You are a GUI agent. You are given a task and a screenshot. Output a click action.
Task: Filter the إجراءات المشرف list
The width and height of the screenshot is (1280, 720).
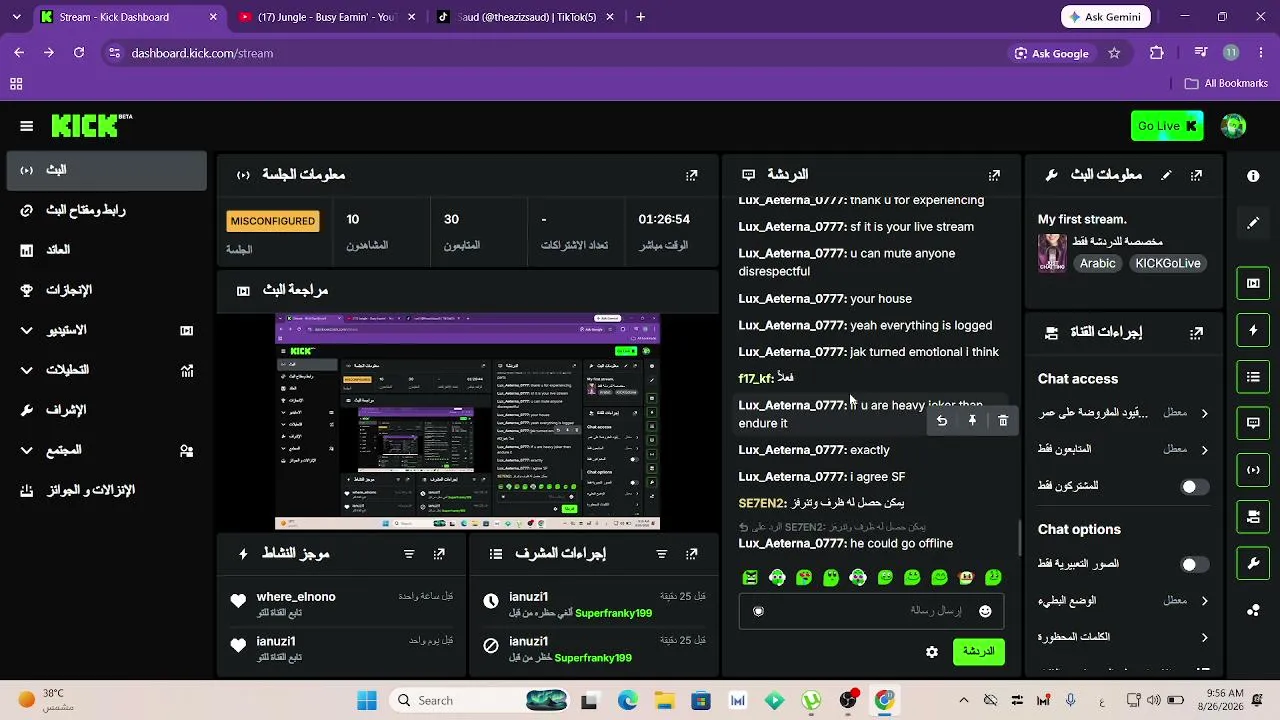(x=661, y=554)
